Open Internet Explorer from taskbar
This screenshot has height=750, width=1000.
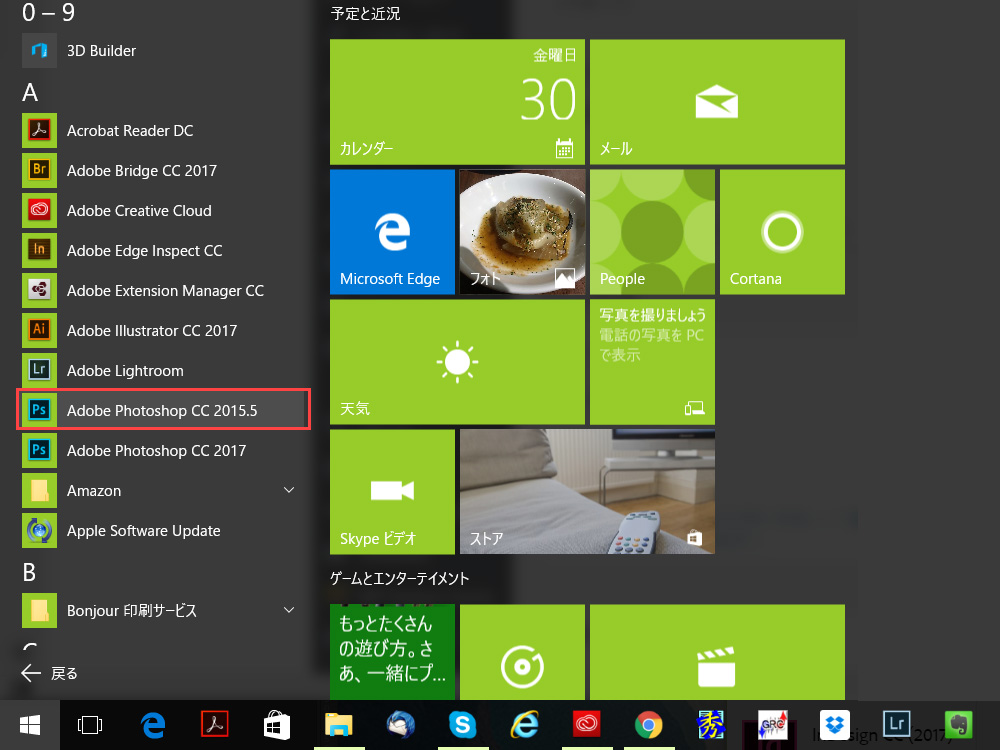[524, 725]
